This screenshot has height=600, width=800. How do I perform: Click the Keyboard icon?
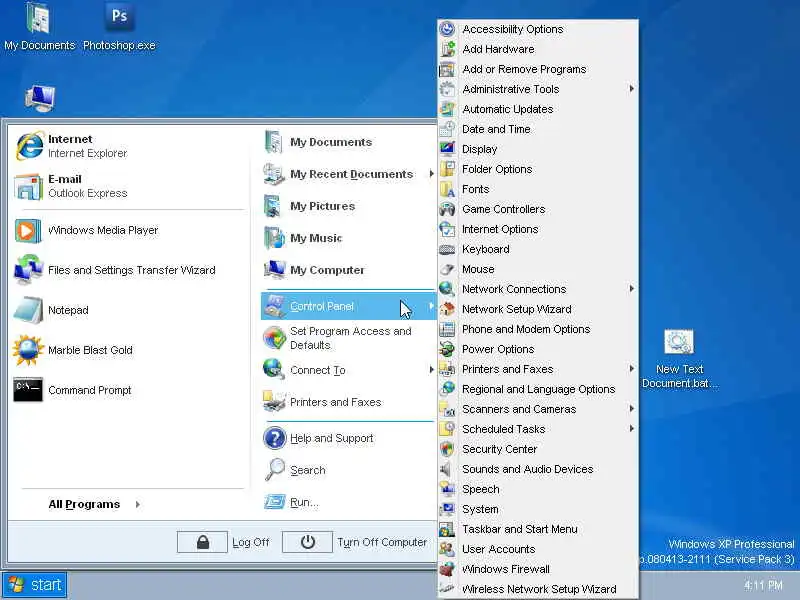(447, 249)
